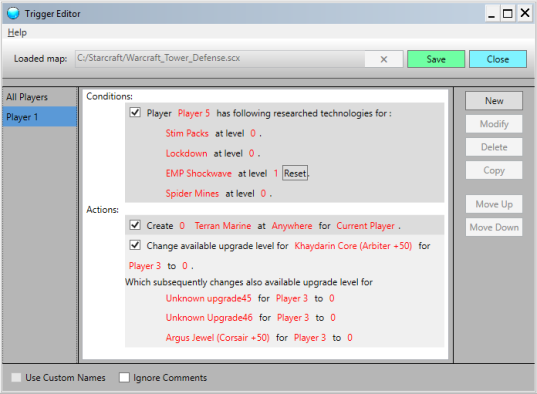537x394 pixels.
Task: Click the Stim Packs level 0 value
Action: (253, 133)
